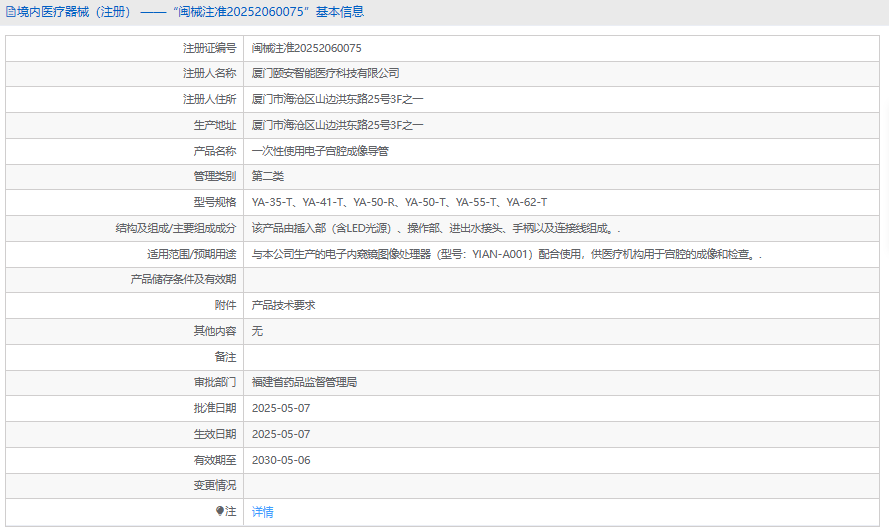889x530 pixels.
Task: Click the document icon beside the page title
Action: pos(10,12)
